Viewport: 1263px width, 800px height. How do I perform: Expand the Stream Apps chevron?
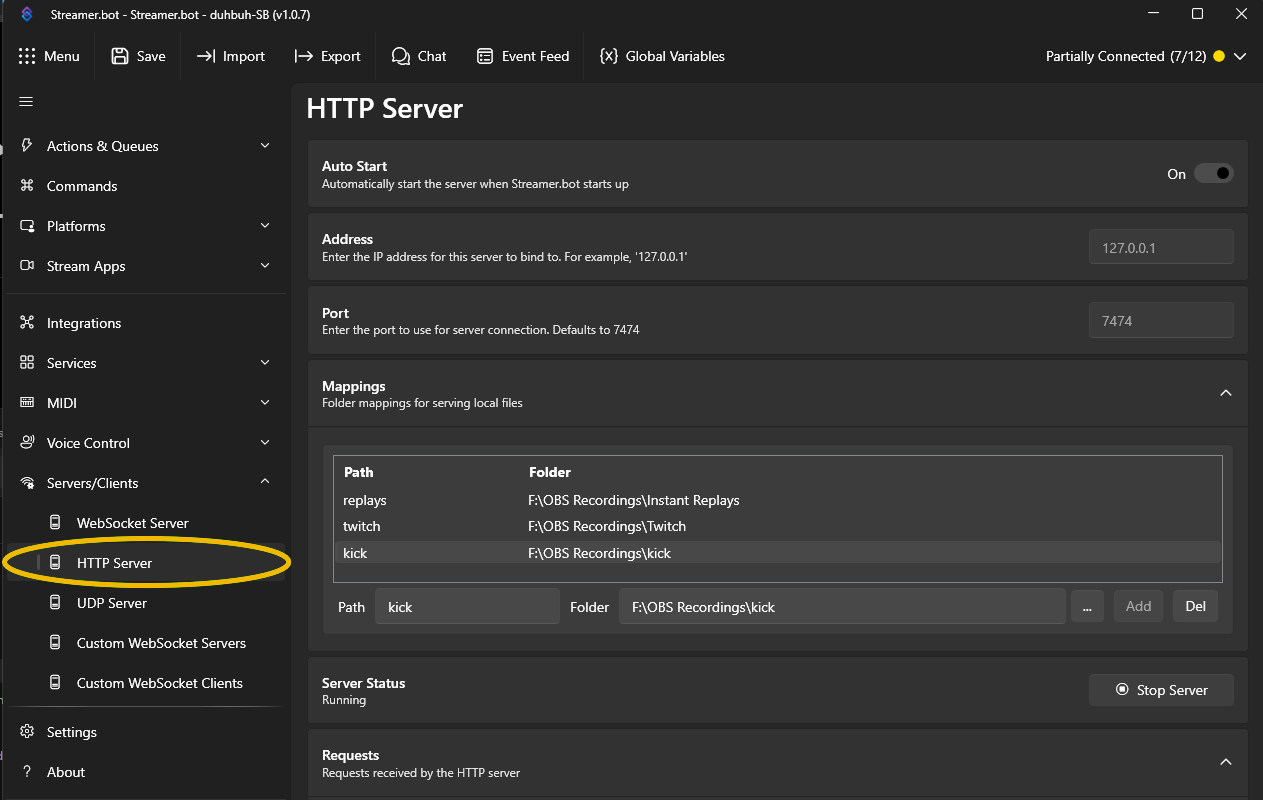(x=265, y=266)
